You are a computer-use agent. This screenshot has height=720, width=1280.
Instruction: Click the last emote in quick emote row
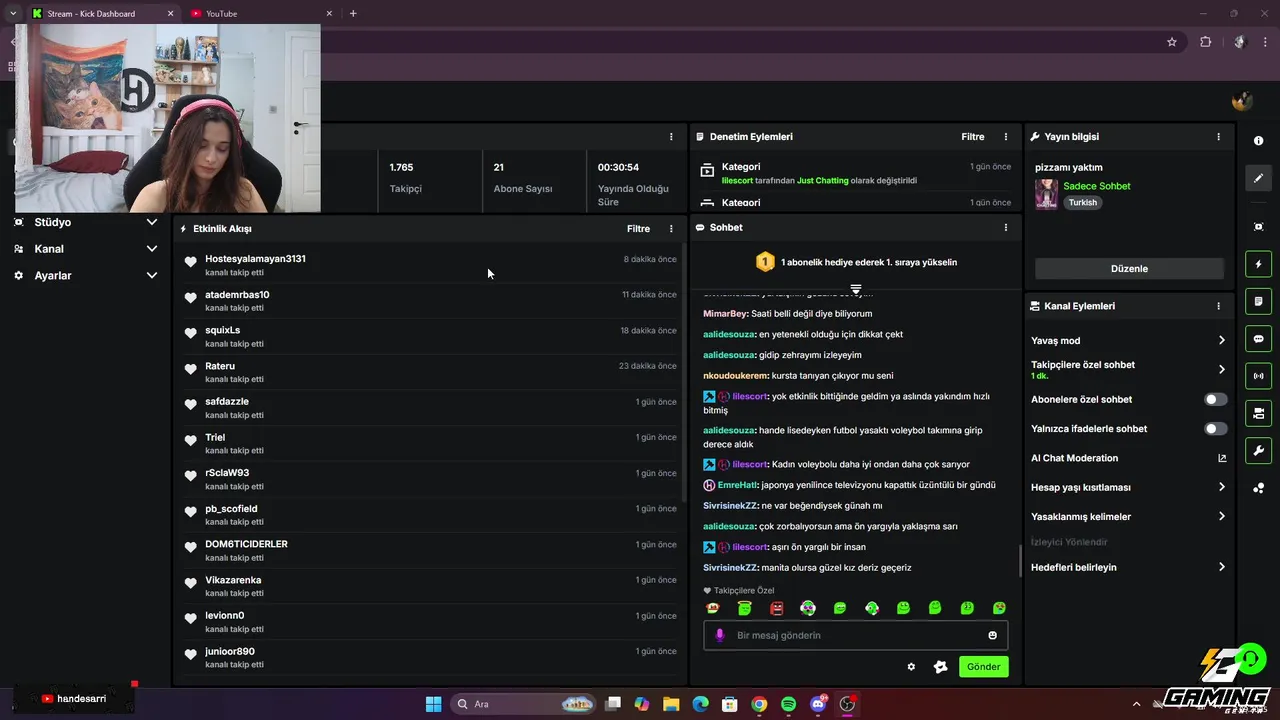tap(999, 608)
